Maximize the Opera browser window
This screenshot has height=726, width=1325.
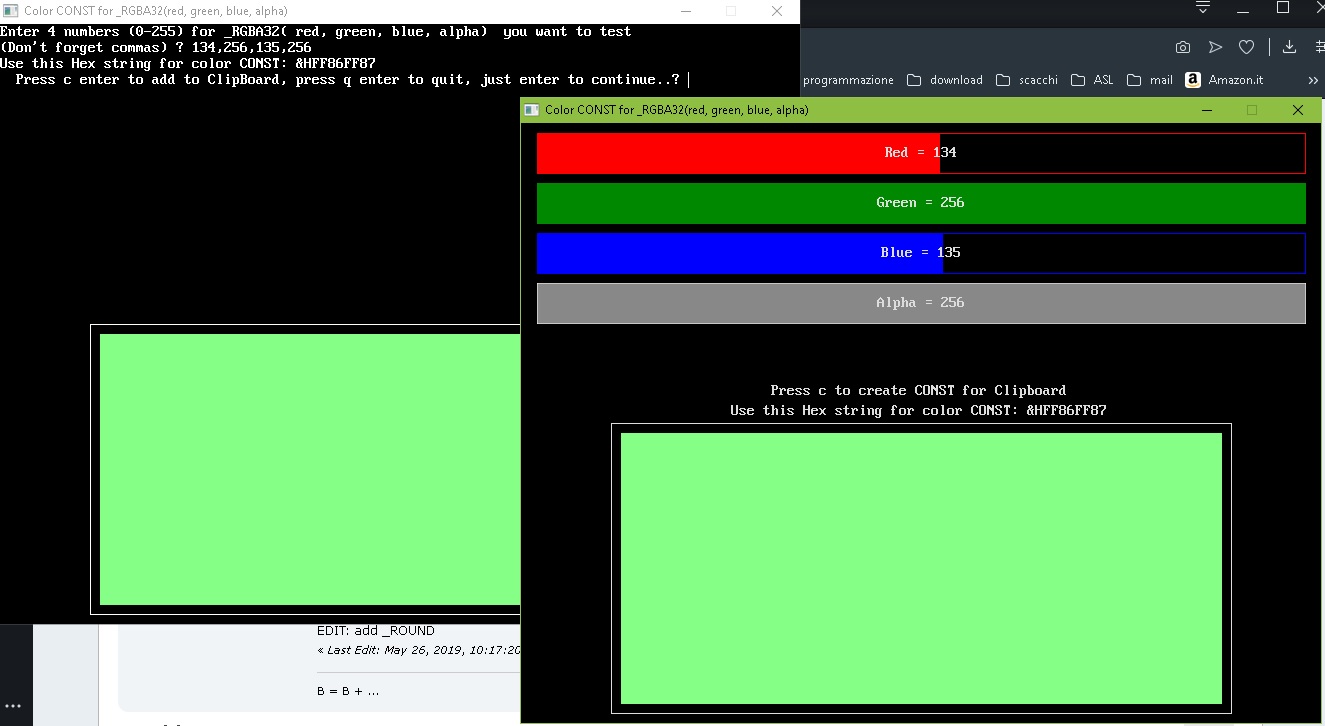[1283, 8]
